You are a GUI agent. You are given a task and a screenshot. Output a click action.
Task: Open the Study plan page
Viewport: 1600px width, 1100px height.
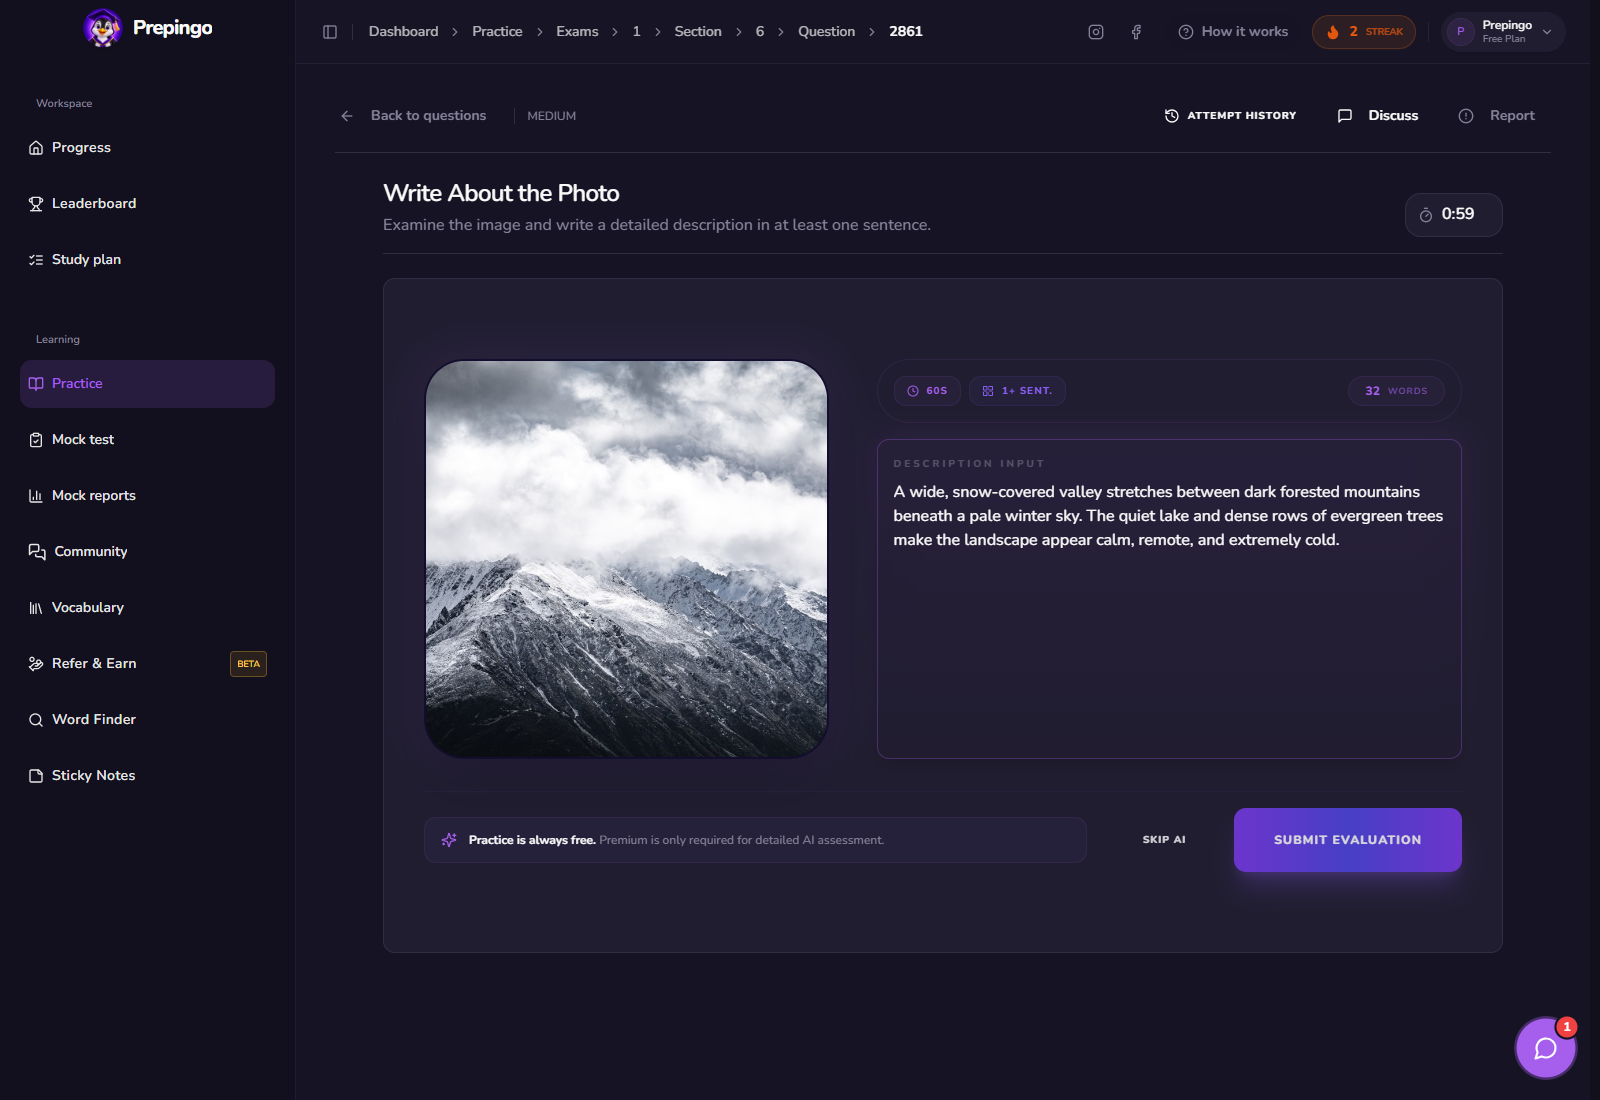tap(147, 260)
